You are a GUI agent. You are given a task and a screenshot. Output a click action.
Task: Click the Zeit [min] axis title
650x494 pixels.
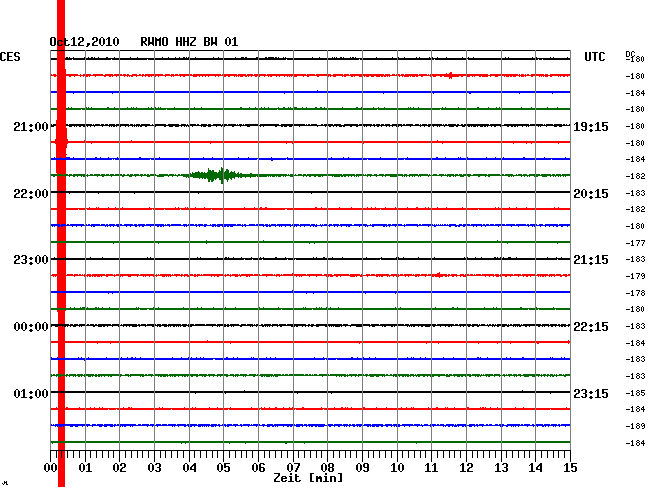pos(308,478)
